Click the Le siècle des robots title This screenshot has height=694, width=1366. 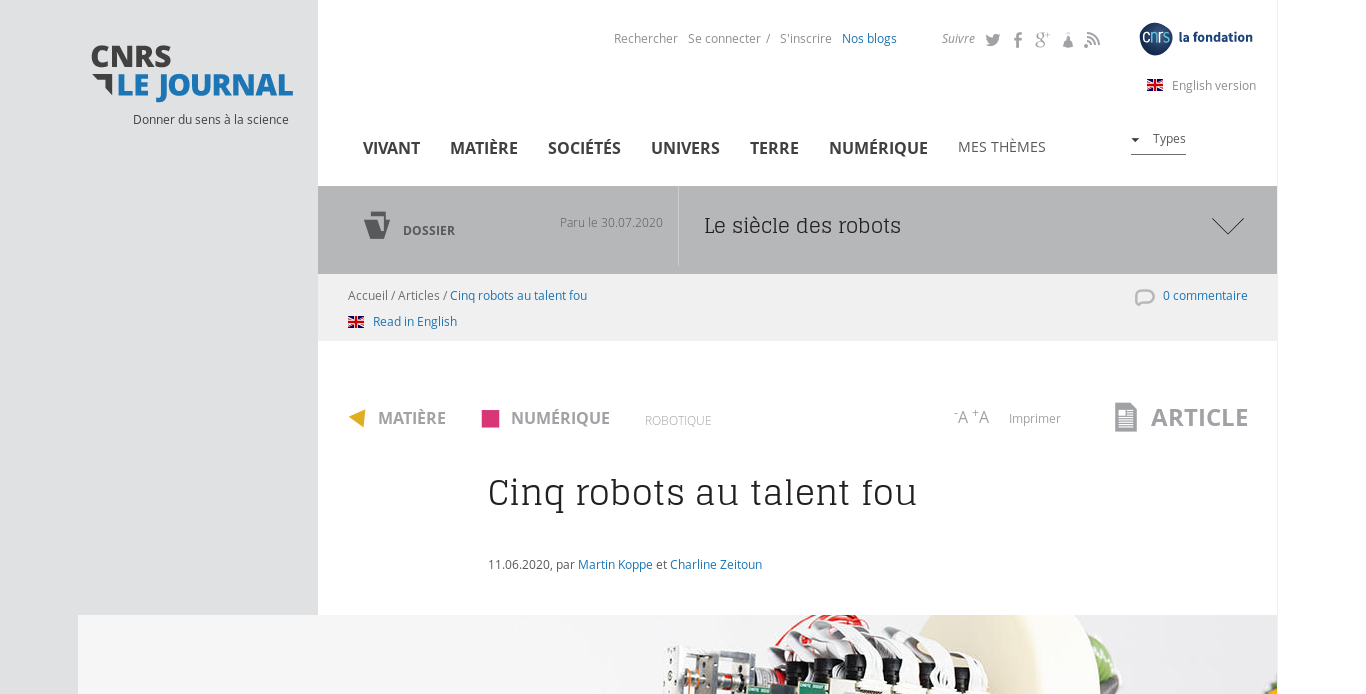point(802,226)
